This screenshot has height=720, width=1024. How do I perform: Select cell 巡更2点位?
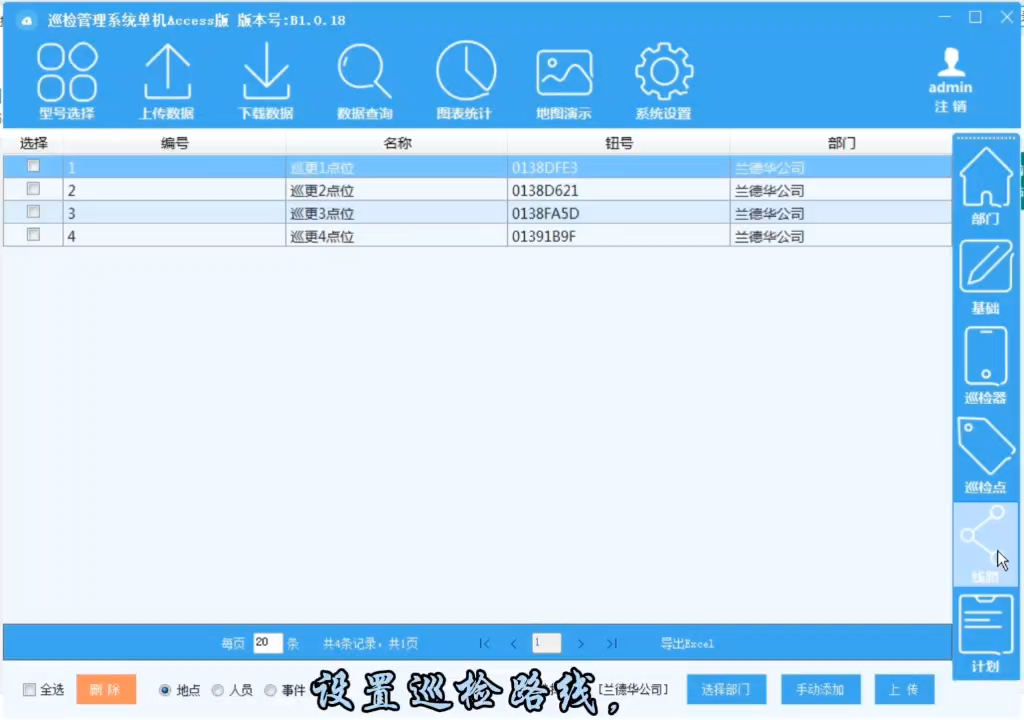pyautogui.click(x=396, y=190)
